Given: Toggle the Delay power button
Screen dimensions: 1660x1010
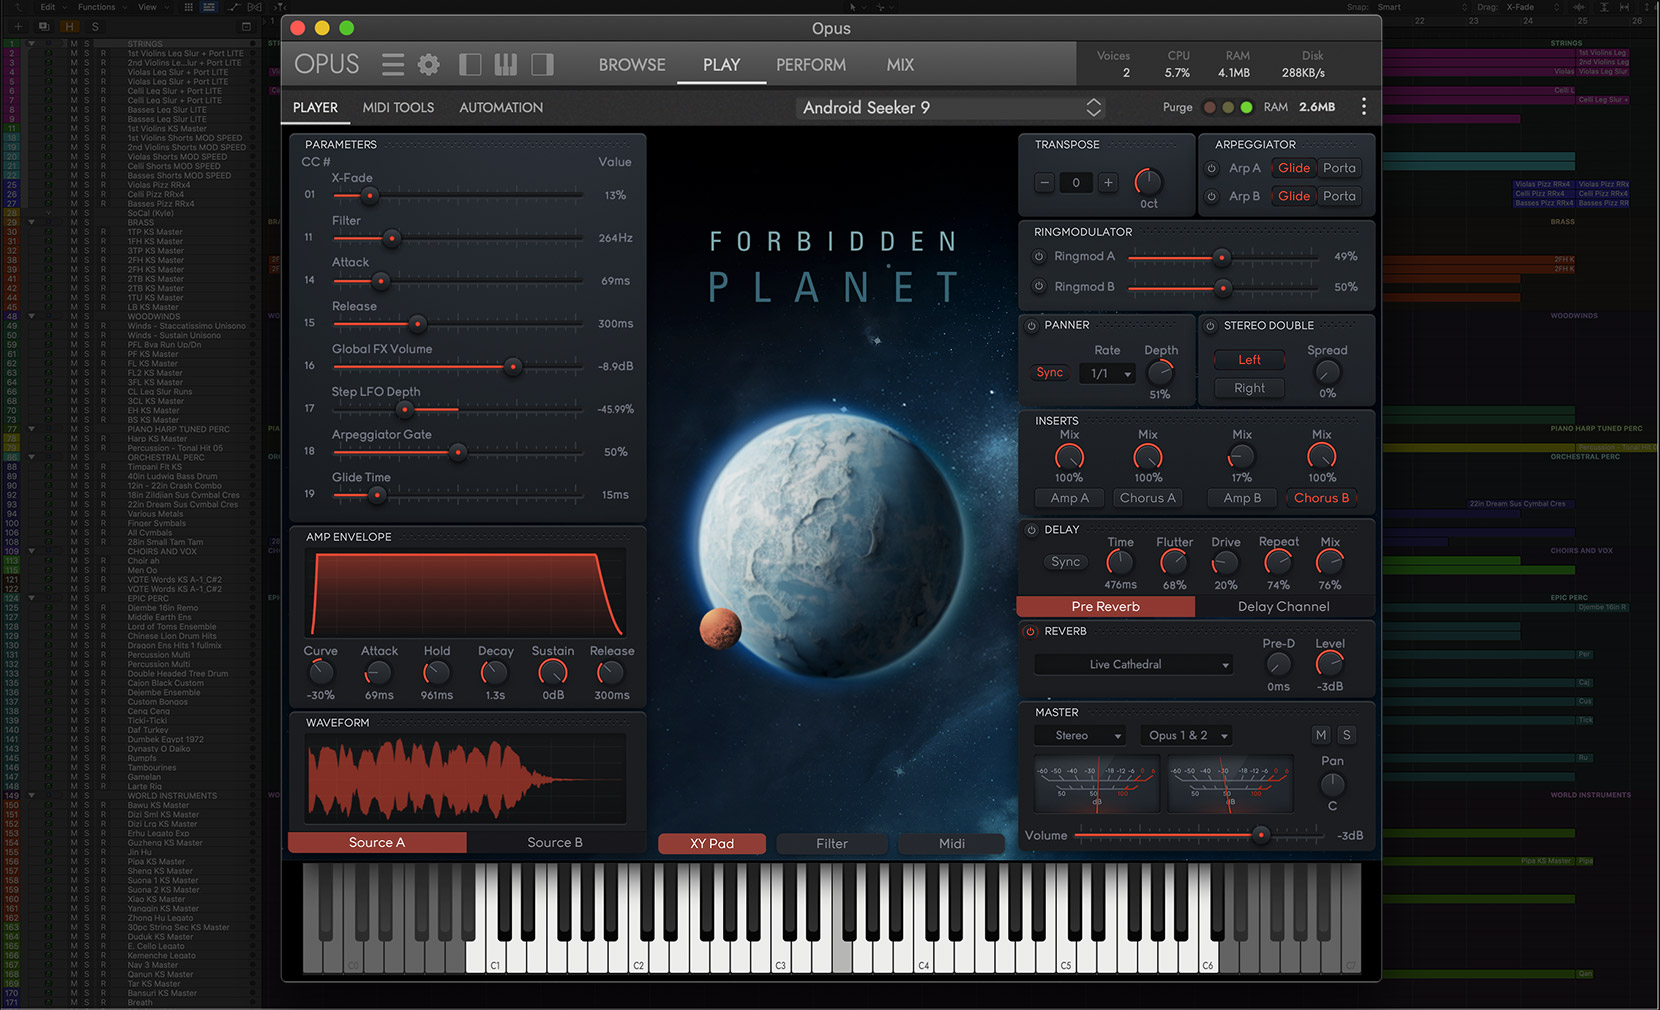Looking at the screenshot, I should point(1032,530).
